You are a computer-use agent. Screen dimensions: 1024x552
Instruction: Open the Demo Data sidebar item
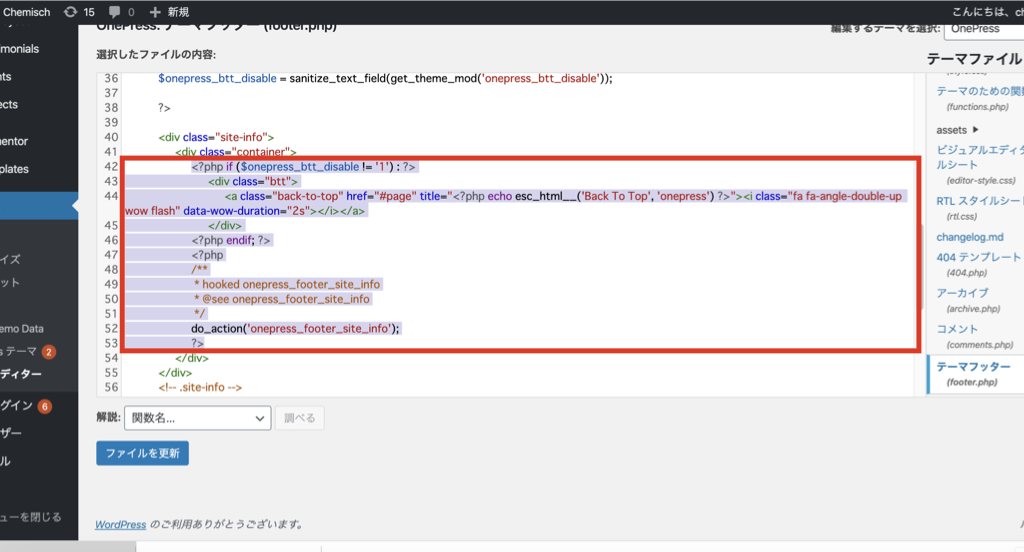click(22, 329)
